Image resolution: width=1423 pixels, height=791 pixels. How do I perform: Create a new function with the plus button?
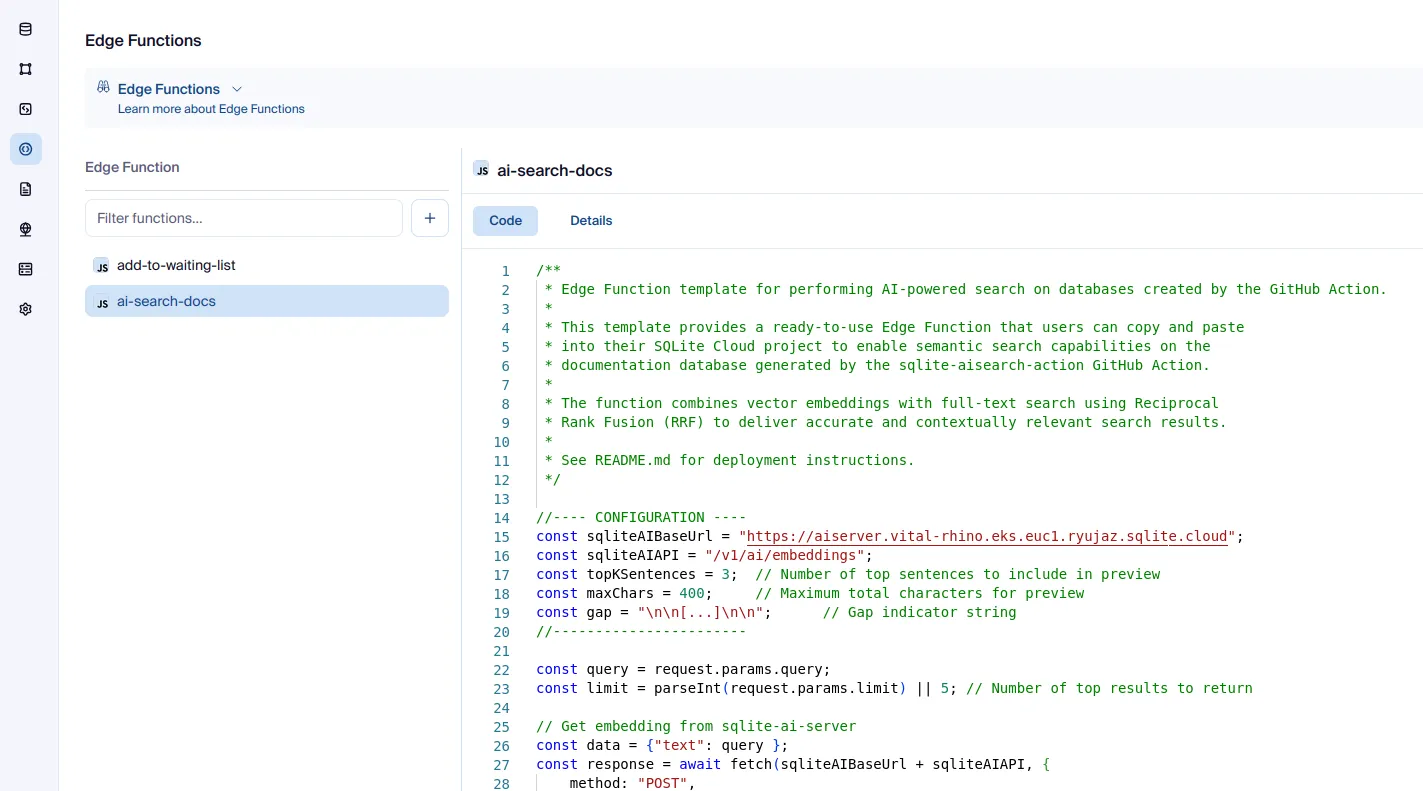coord(430,217)
